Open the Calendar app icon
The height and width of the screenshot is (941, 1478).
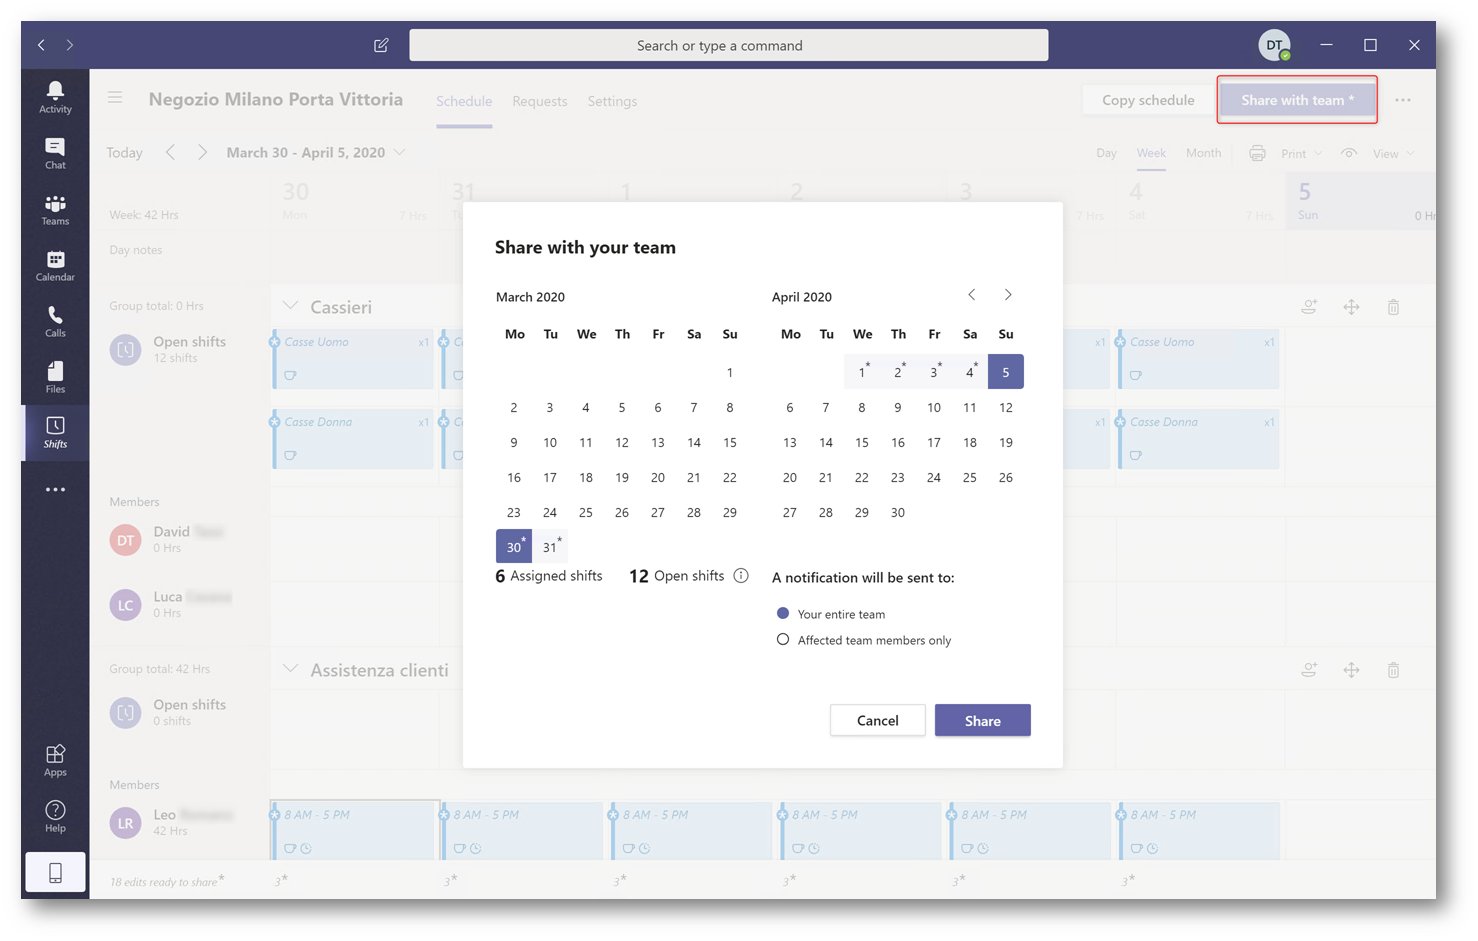coord(55,265)
